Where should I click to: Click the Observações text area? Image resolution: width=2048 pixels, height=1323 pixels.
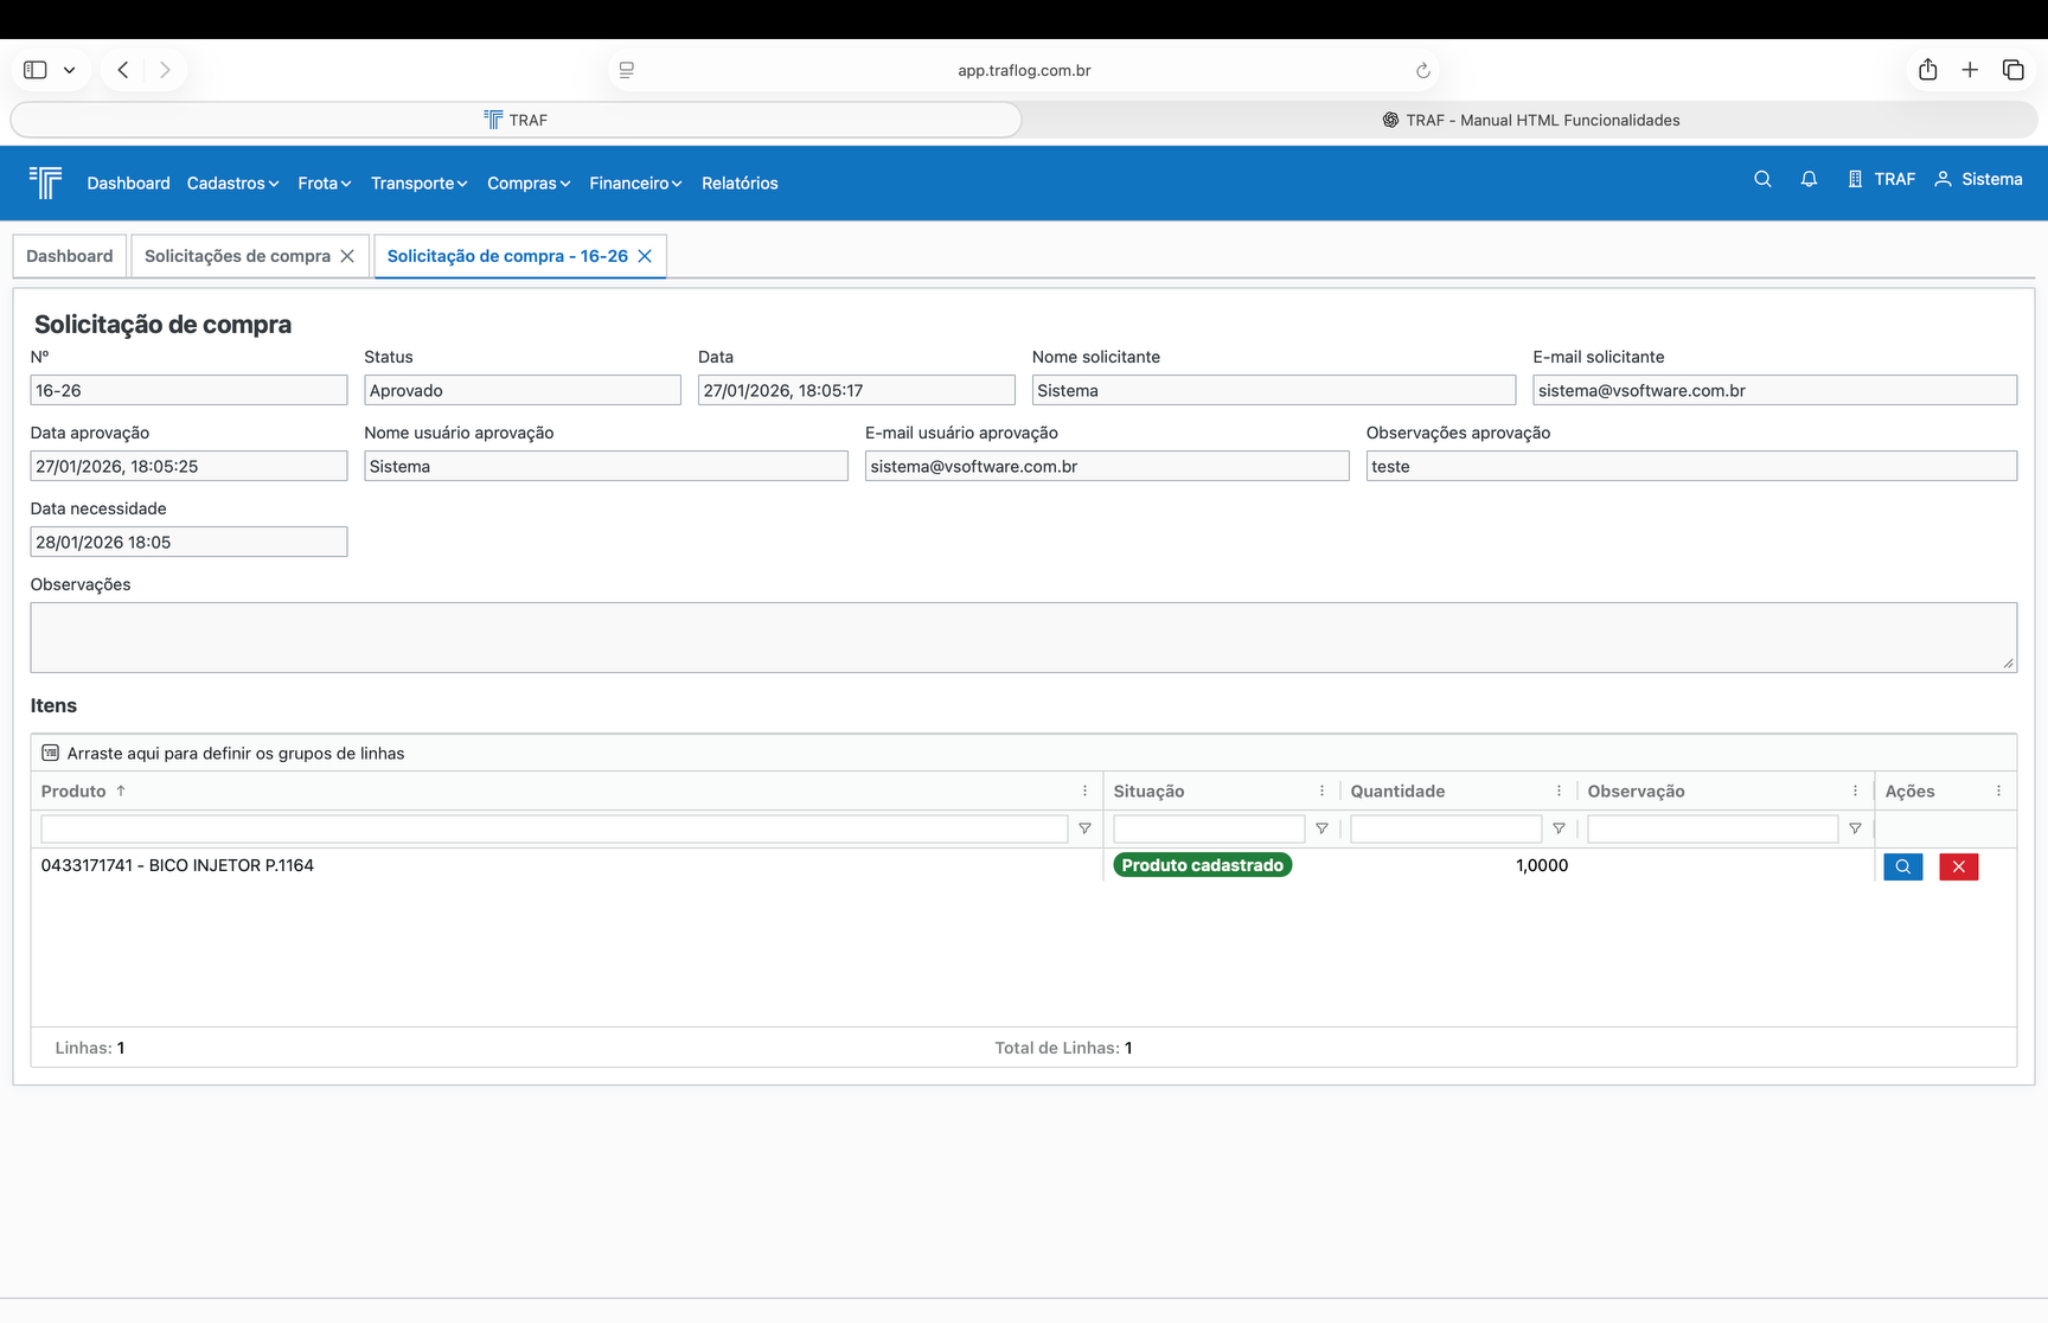[1022, 637]
